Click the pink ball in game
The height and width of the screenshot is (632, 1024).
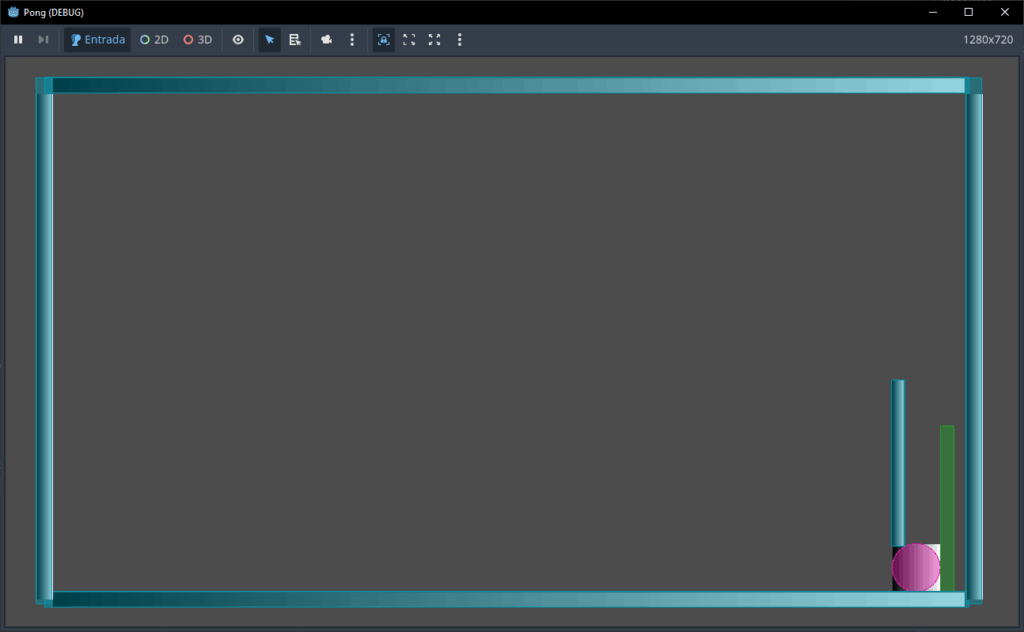click(x=916, y=567)
